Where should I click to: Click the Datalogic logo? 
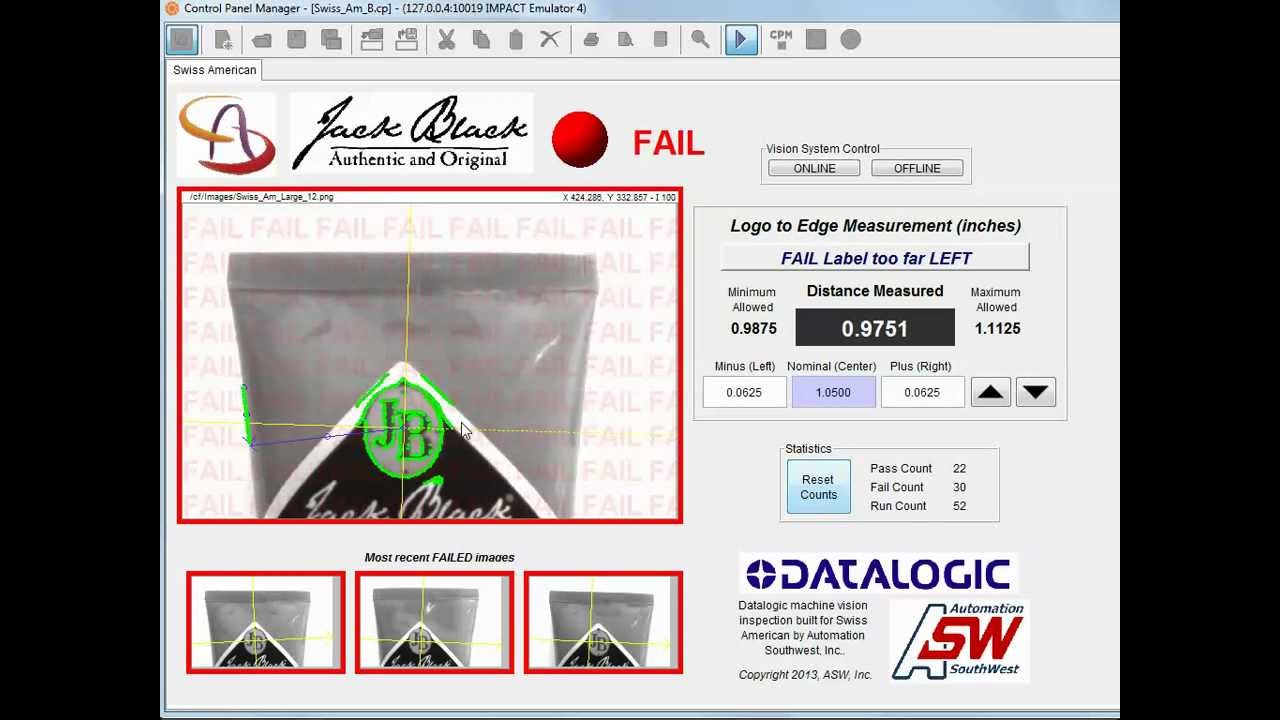point(878,574)
